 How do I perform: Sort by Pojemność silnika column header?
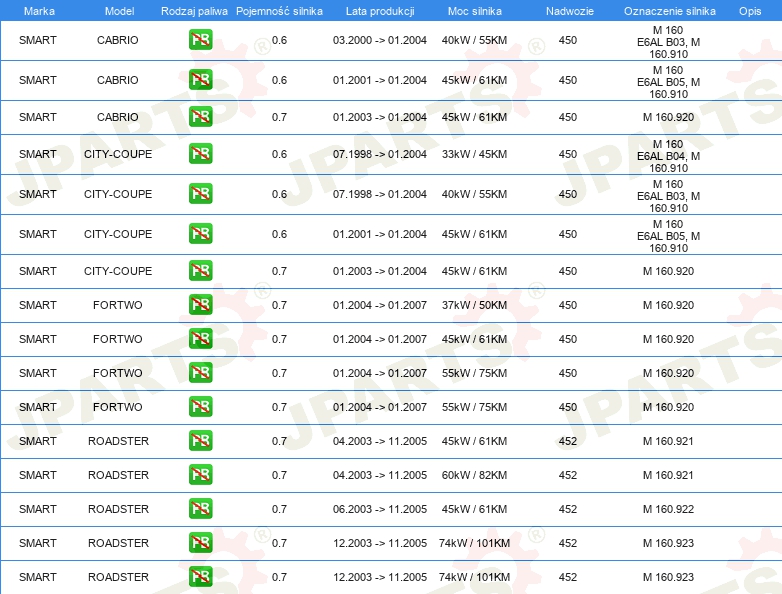click(x=279, y=10)
